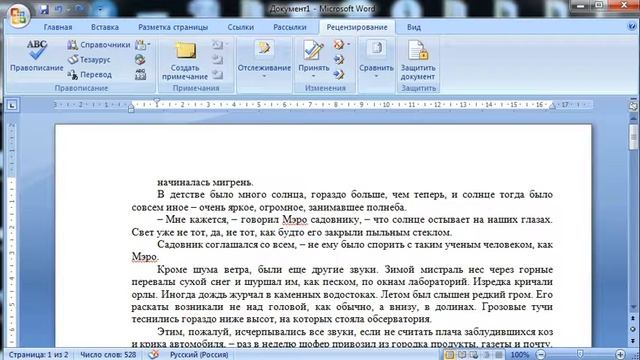The width and height of the screenshot is (640, 360).
Task: Click next comment icon in Примечания group
Action: (x=218, y=74)
